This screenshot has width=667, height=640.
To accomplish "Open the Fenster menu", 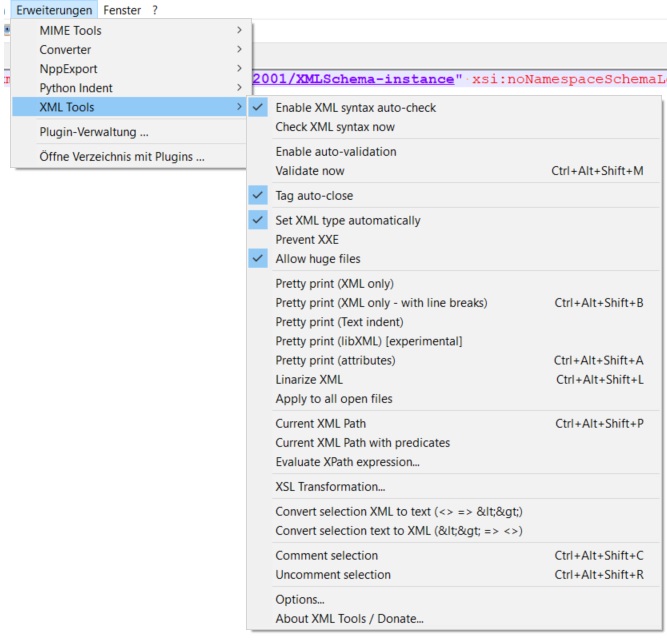I will 122,10.
